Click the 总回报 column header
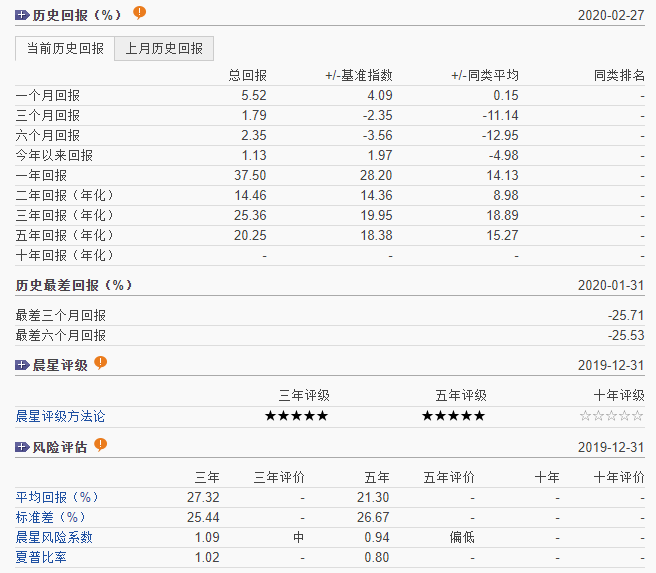The width and height of the screenshot is (656, 573). pos(247,75)
